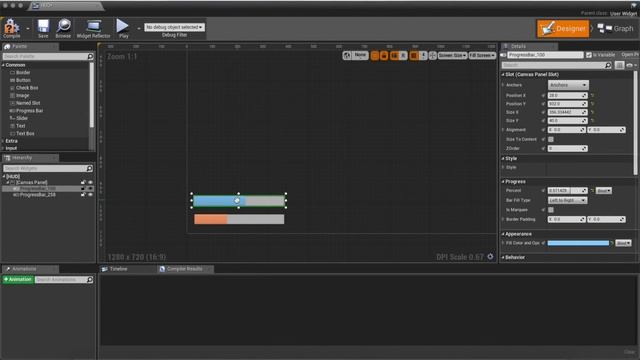This screenshot has height=360, width=640.
Task: Click the blue progress bar on canvas
Action: pos(239,200)
